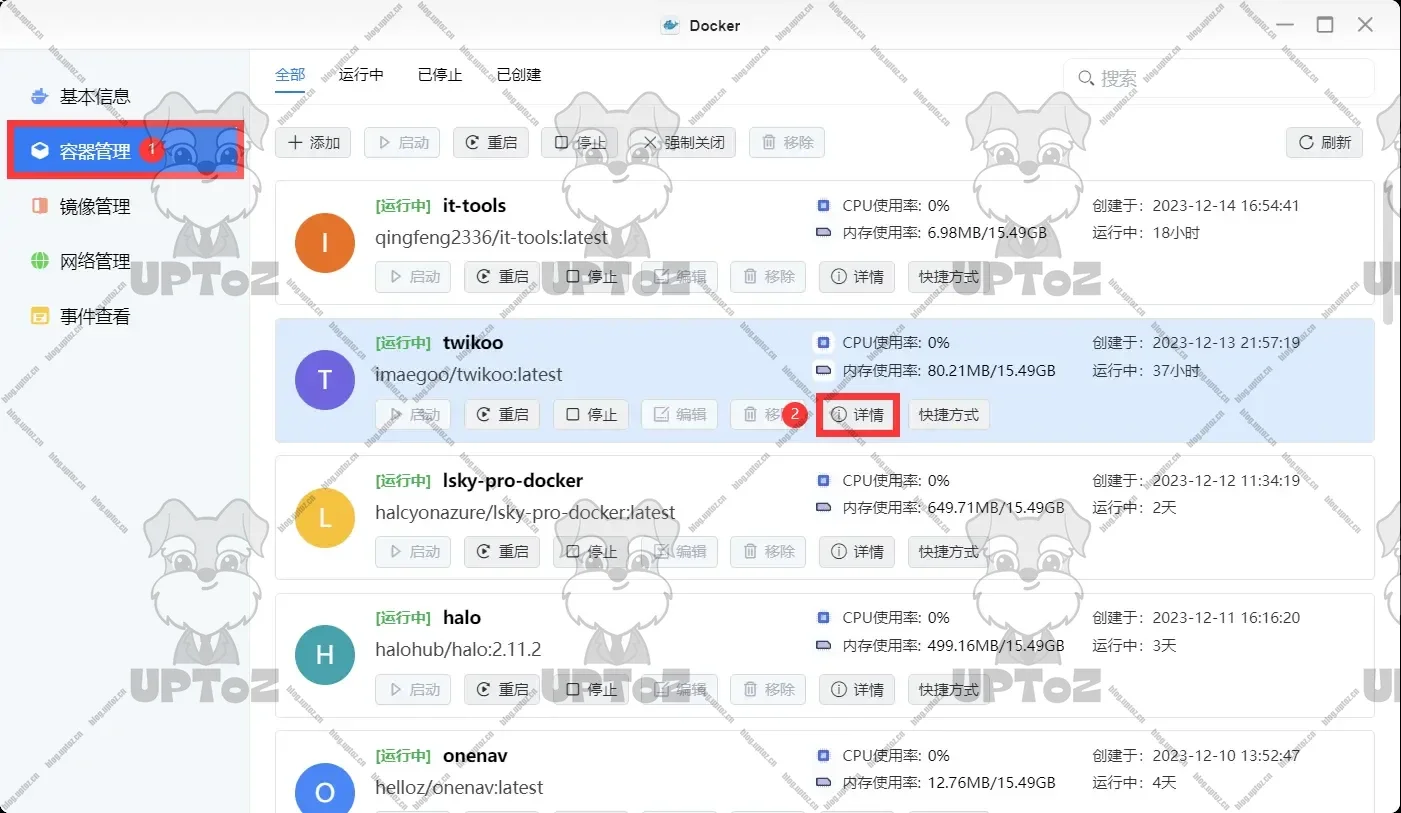The width and height of the screenshot is (1401, 813).
Task: Click image name qingfeng2336/it-tools:latest
Action: (491, 238)
